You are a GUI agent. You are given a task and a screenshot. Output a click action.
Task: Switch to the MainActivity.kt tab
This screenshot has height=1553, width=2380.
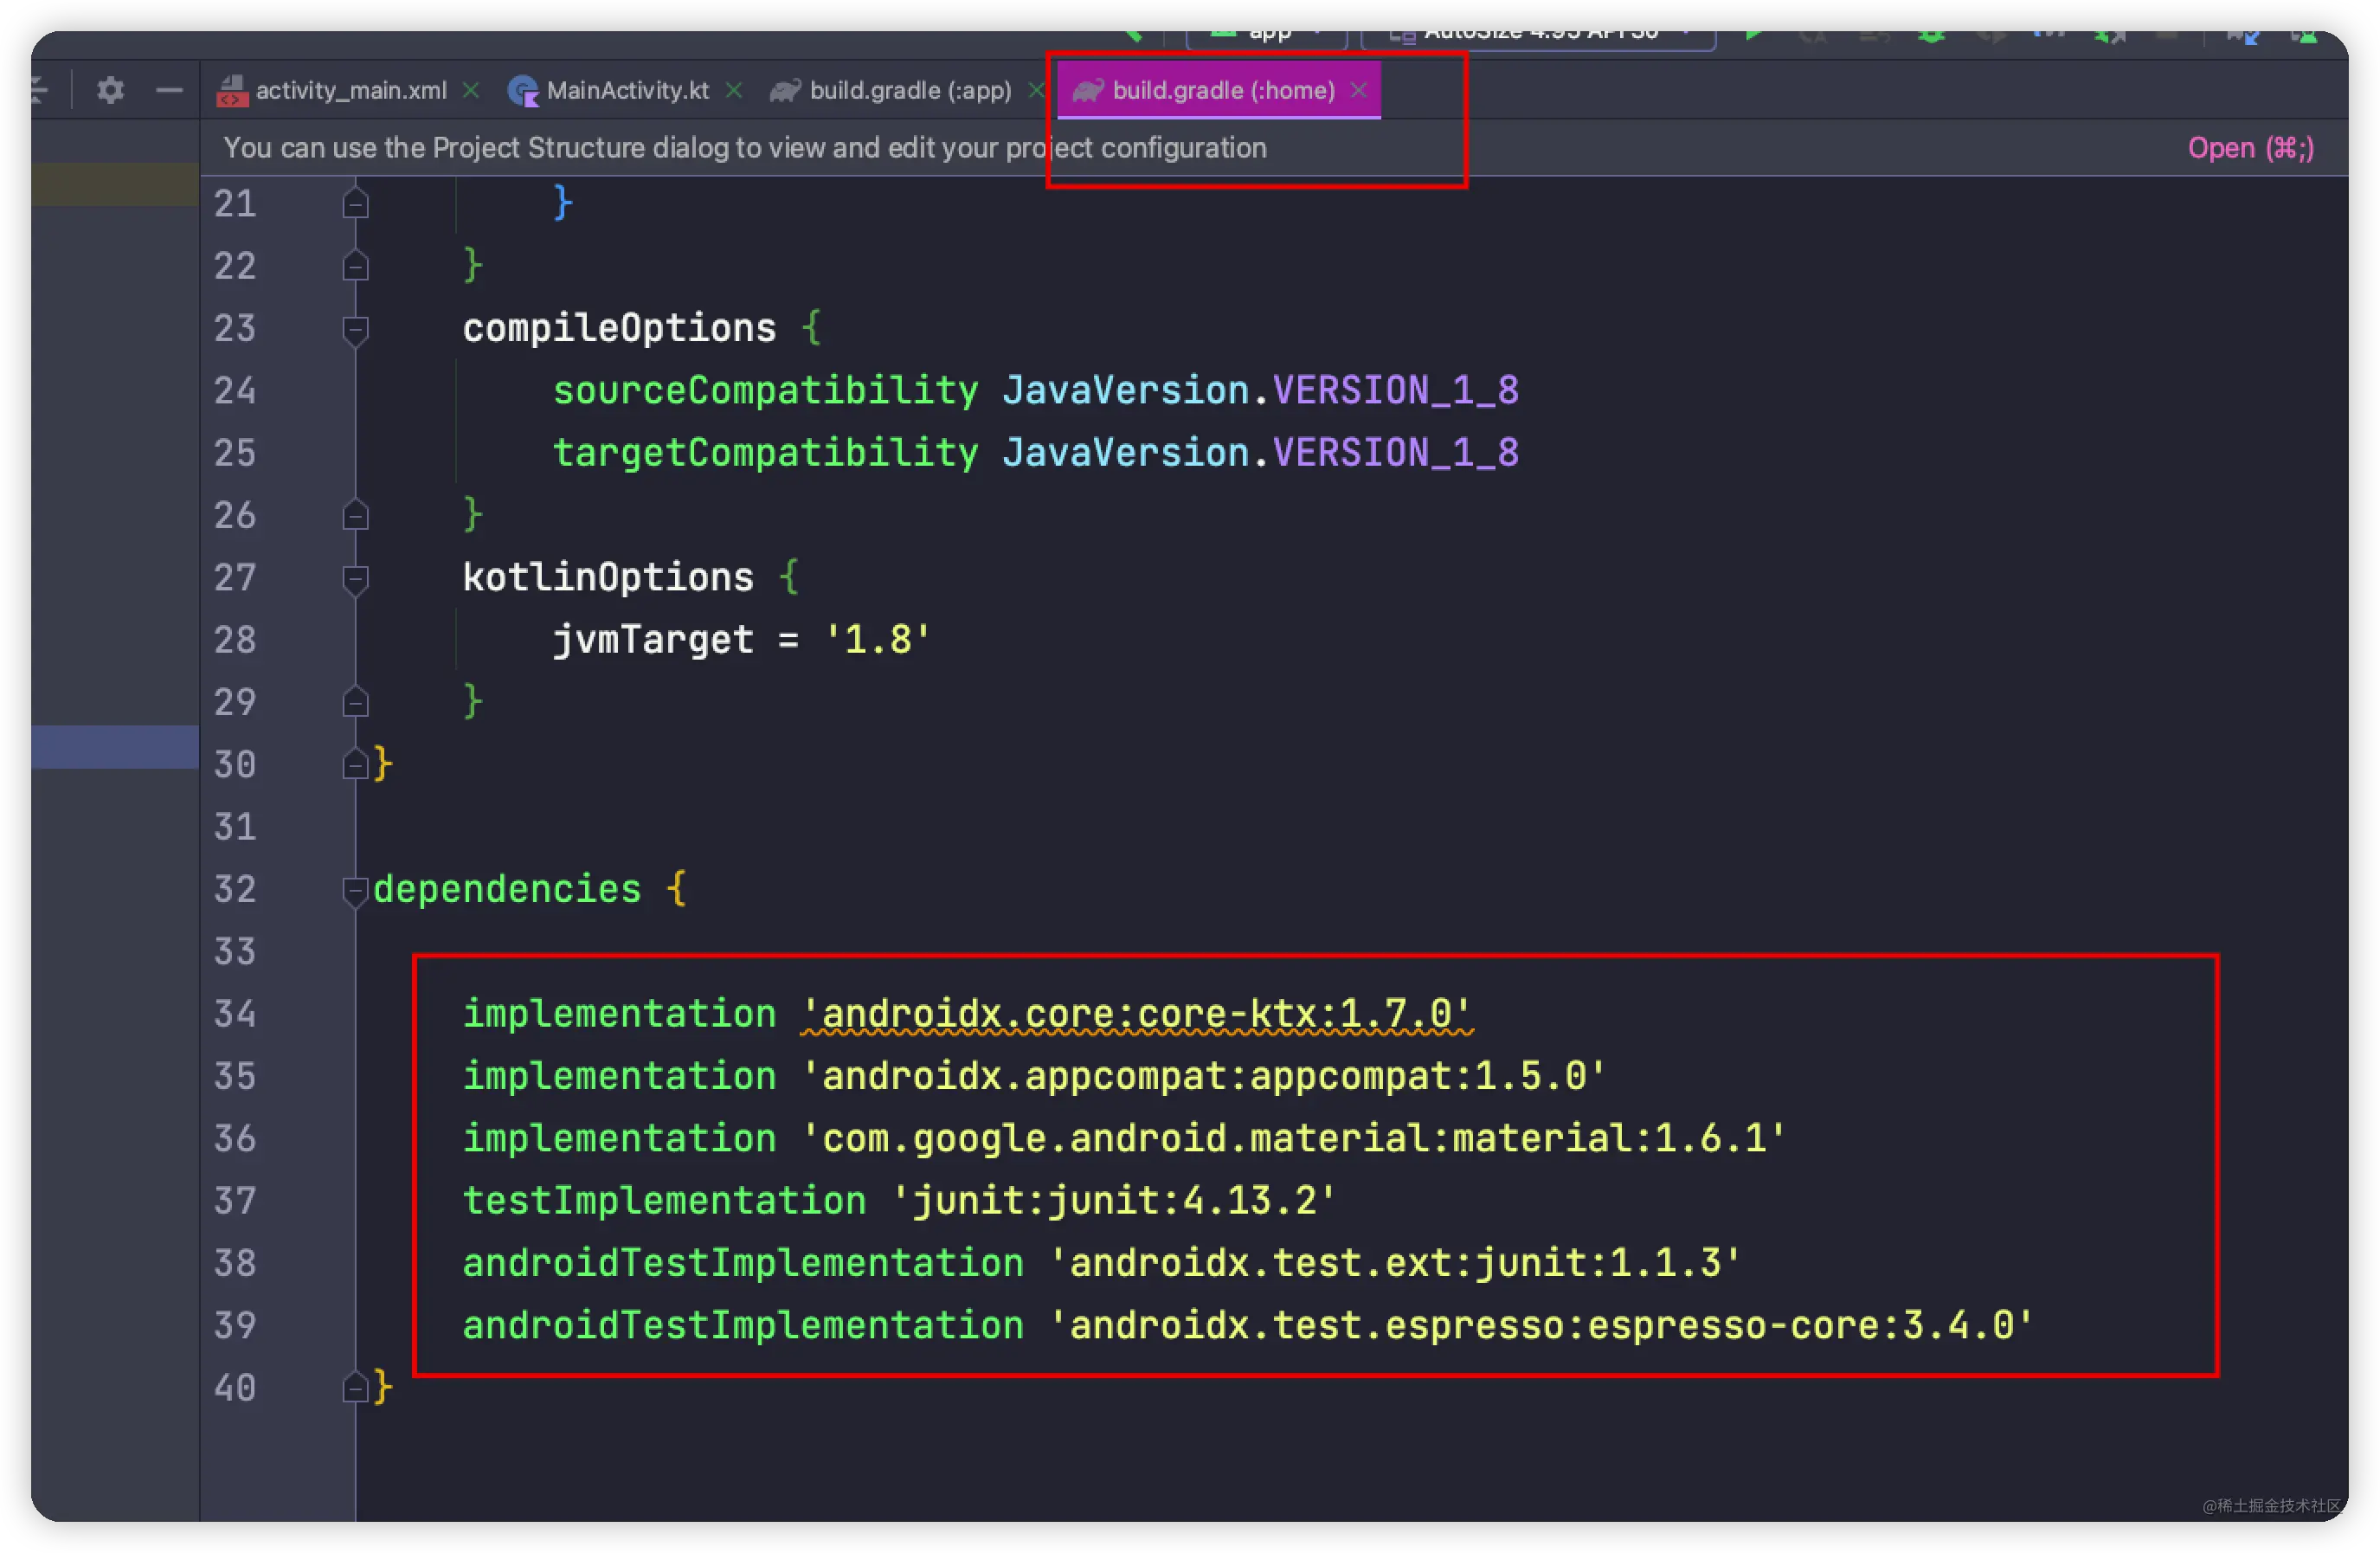point(627,90)
